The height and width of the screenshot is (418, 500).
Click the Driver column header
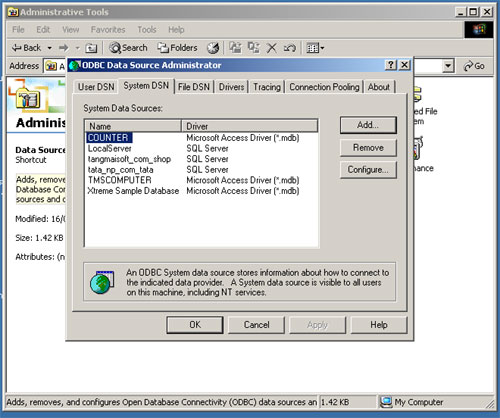pyautogui.click(x=249, y=126)
